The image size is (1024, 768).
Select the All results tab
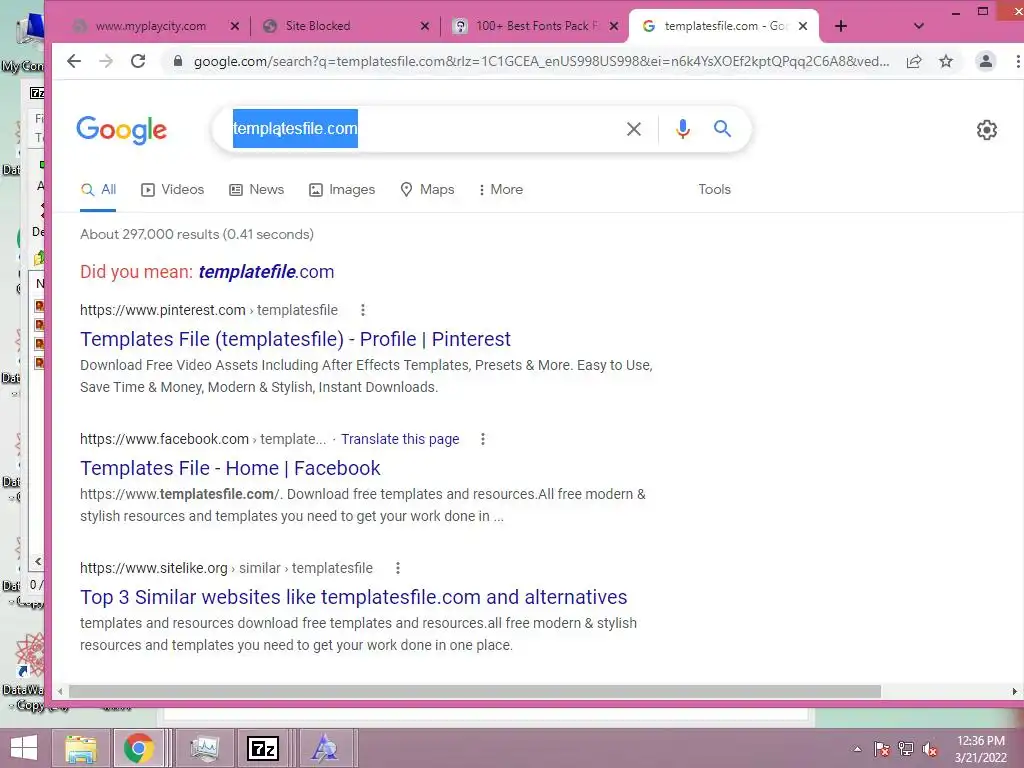coord(98,189)
